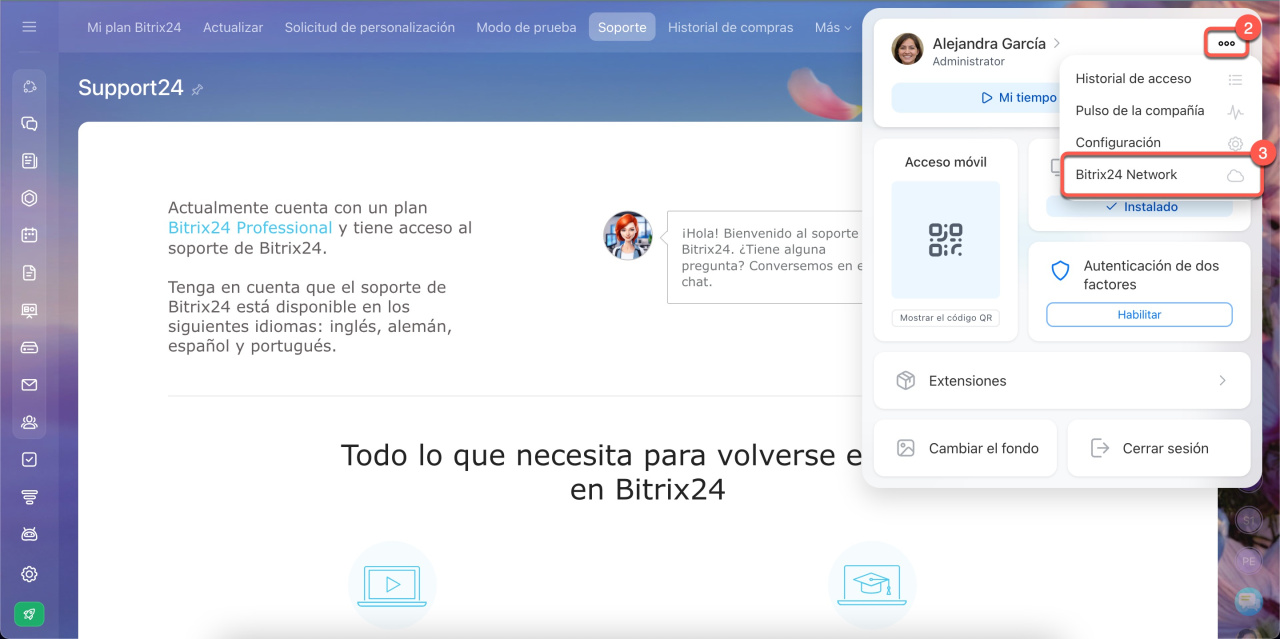Viewport: 1280px width, 639px height.
Task: Open the three-dots menu in profile card
Action: [x=1226, y=44]
